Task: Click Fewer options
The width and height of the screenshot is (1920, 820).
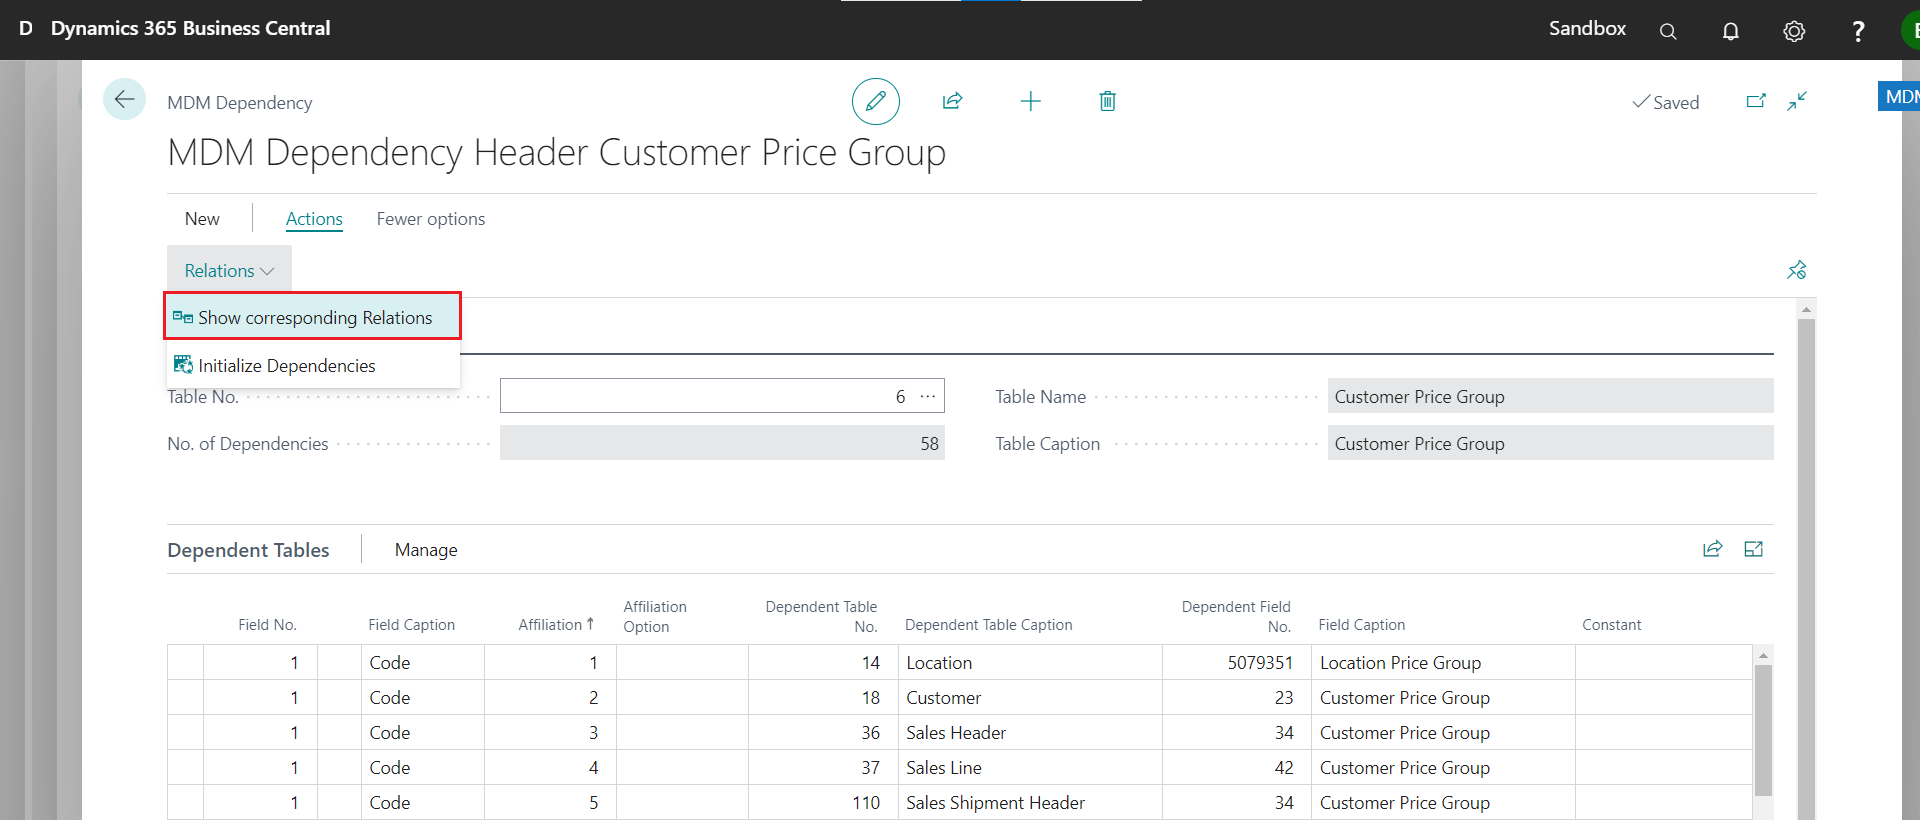Action: click(x=431, y=218)
